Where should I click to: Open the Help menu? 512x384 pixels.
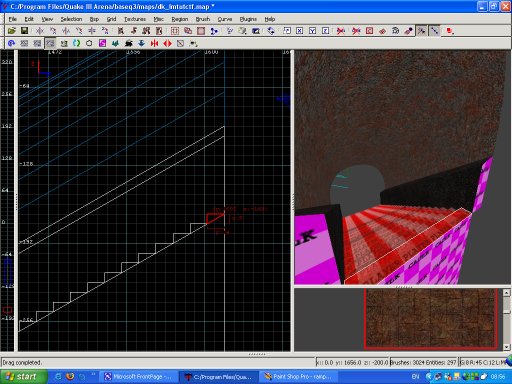(270, 19)
